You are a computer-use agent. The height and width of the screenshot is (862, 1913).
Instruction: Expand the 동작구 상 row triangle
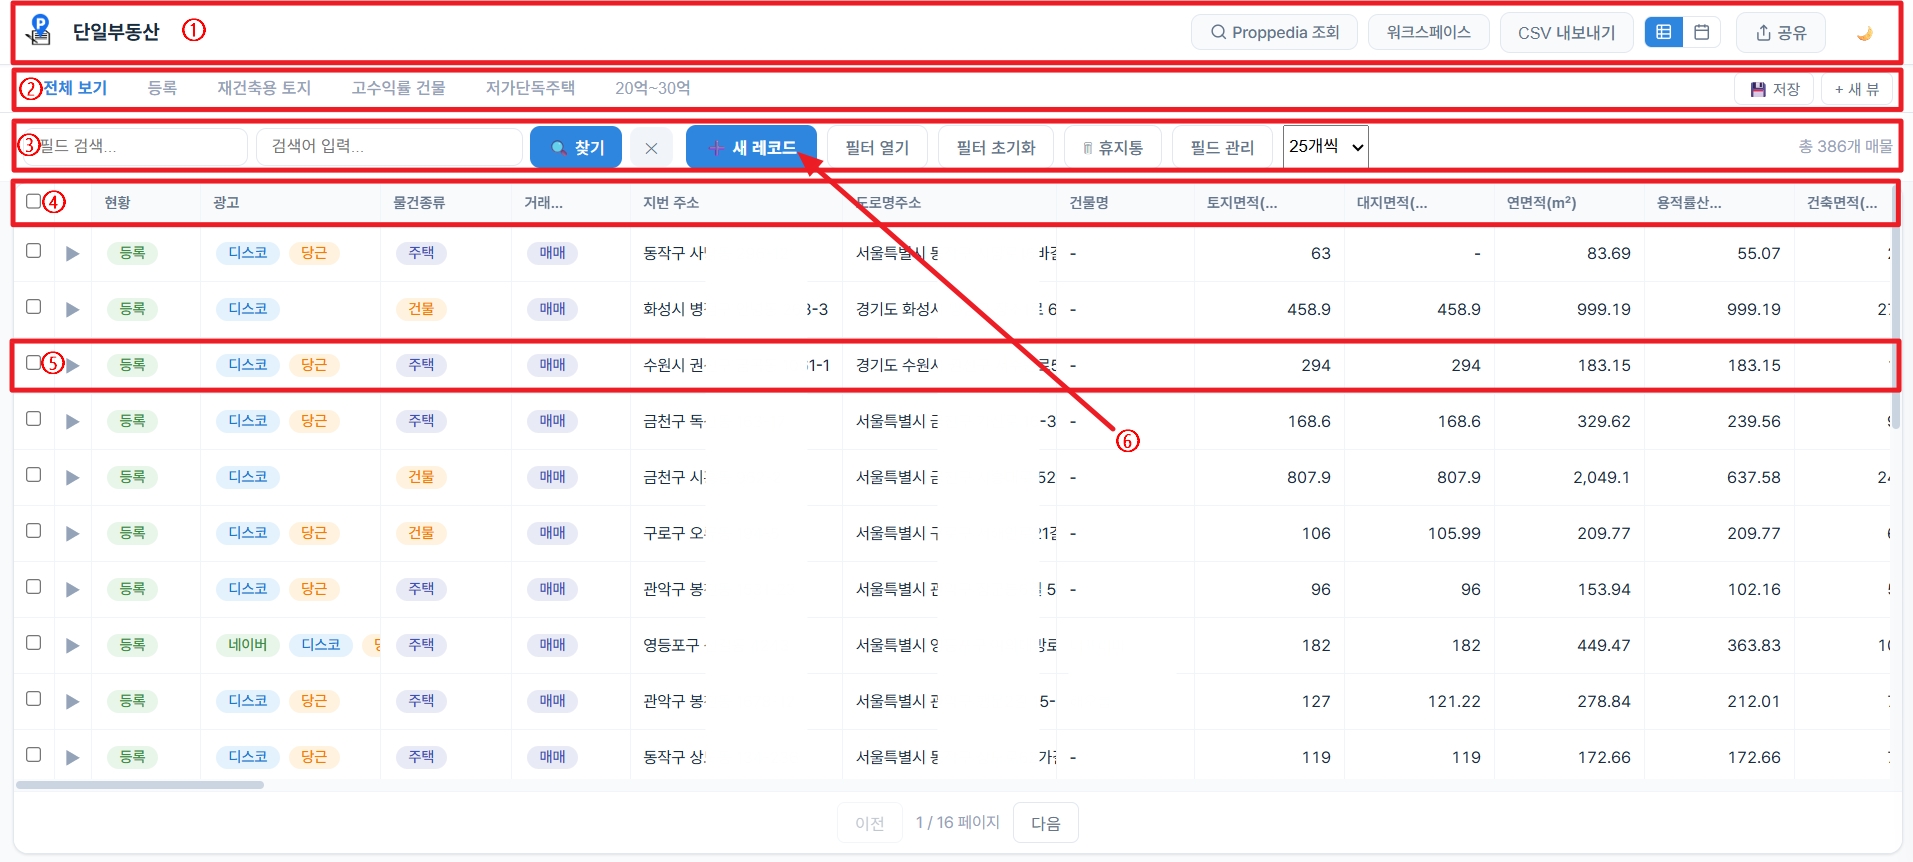(x=72, y=758)
